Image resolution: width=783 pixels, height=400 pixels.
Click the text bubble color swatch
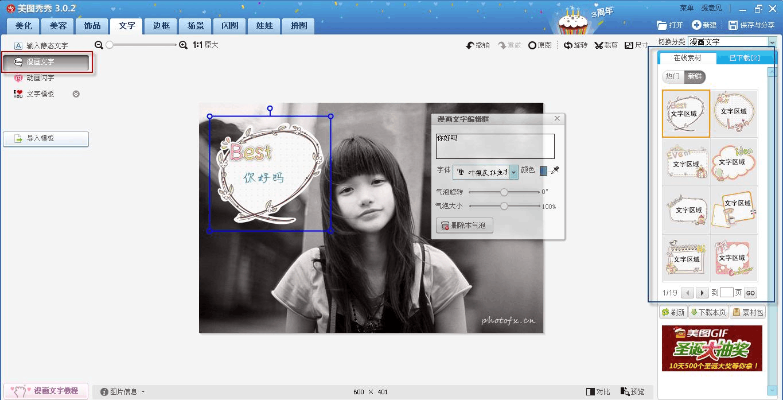544,171
